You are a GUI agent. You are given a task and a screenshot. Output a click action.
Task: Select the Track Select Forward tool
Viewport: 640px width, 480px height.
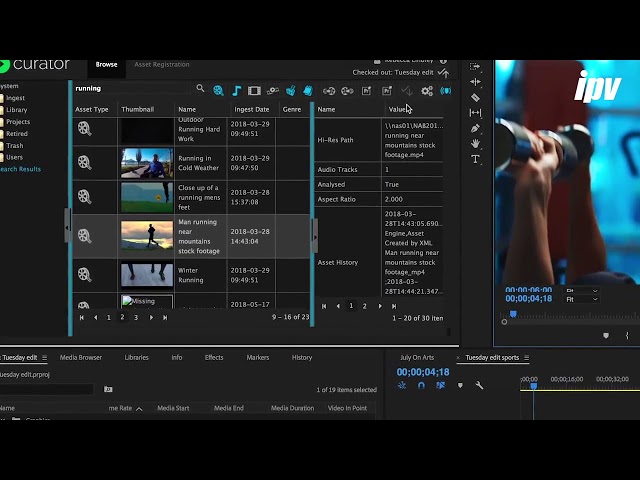pyautogui.click(x=475, y=66)
